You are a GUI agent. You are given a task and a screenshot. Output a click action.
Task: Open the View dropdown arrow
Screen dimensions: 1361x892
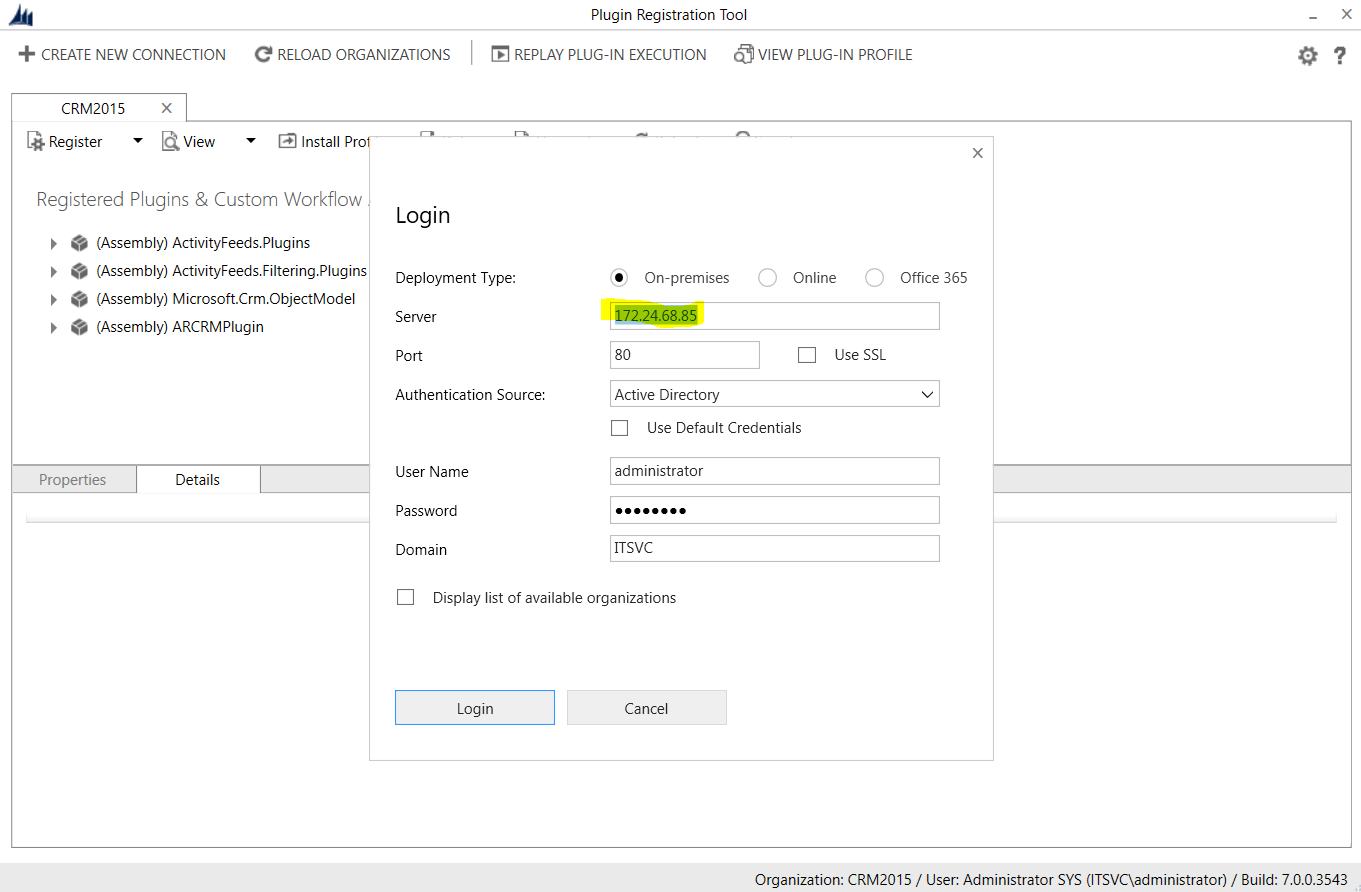point(251,141)
